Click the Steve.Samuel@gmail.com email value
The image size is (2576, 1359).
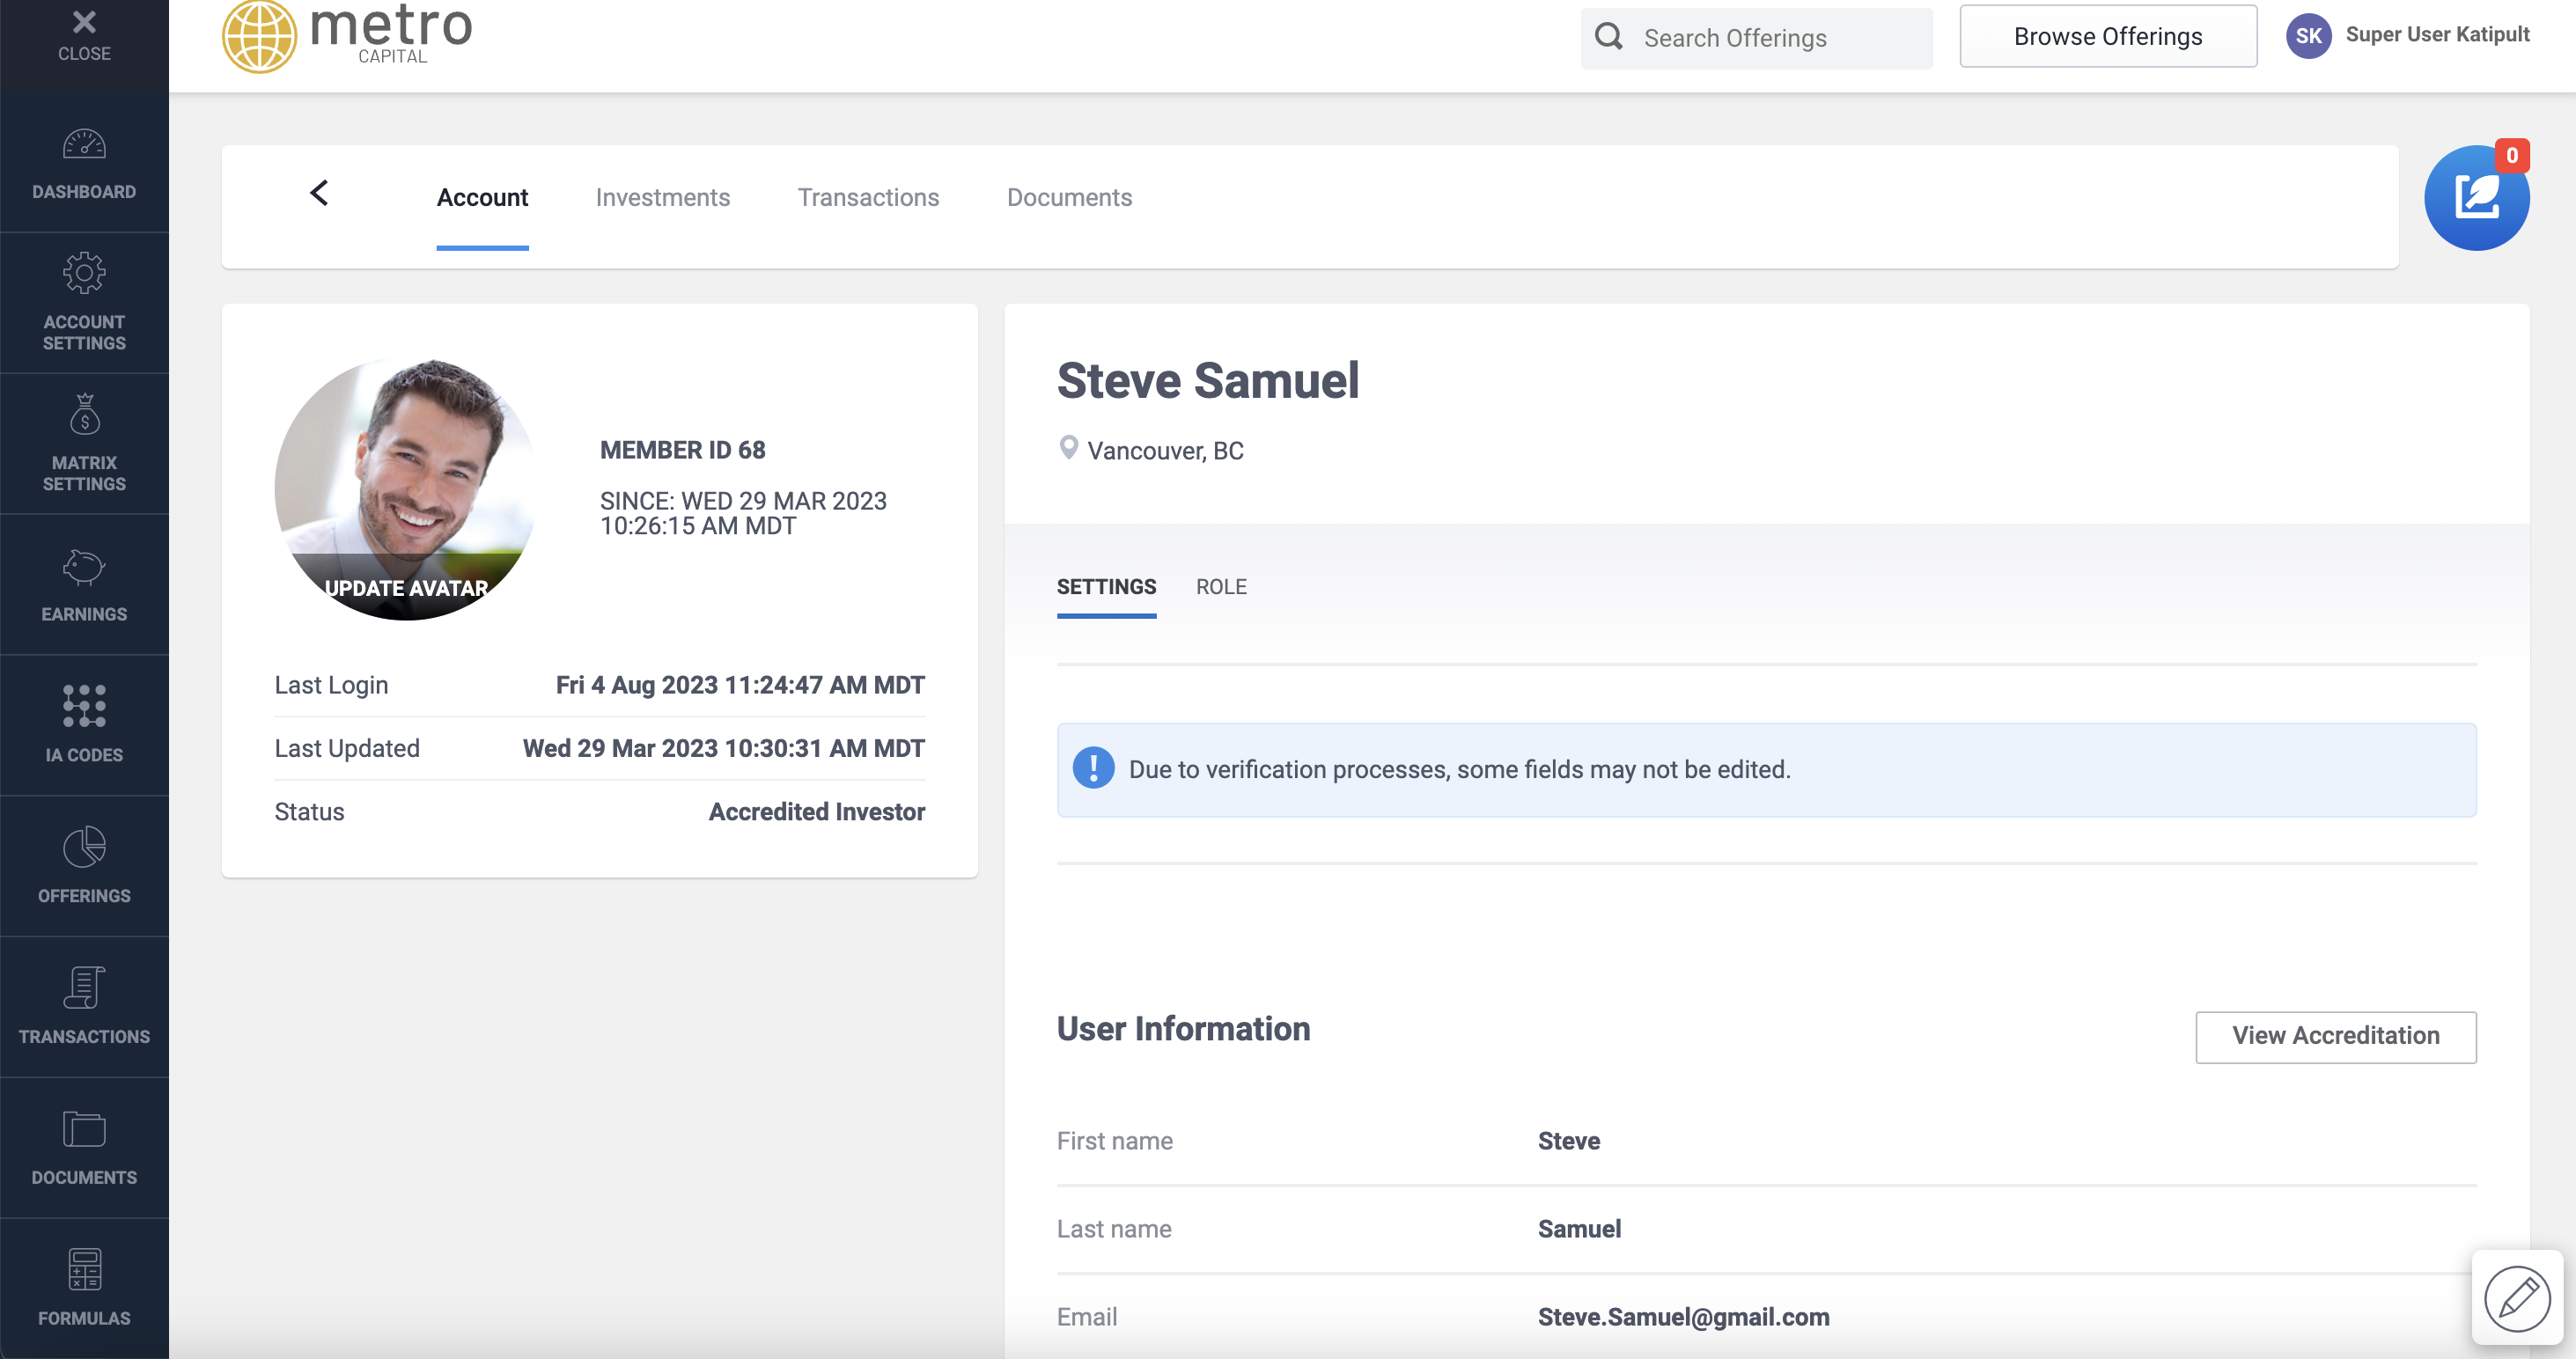[x=1683, y=1316]
